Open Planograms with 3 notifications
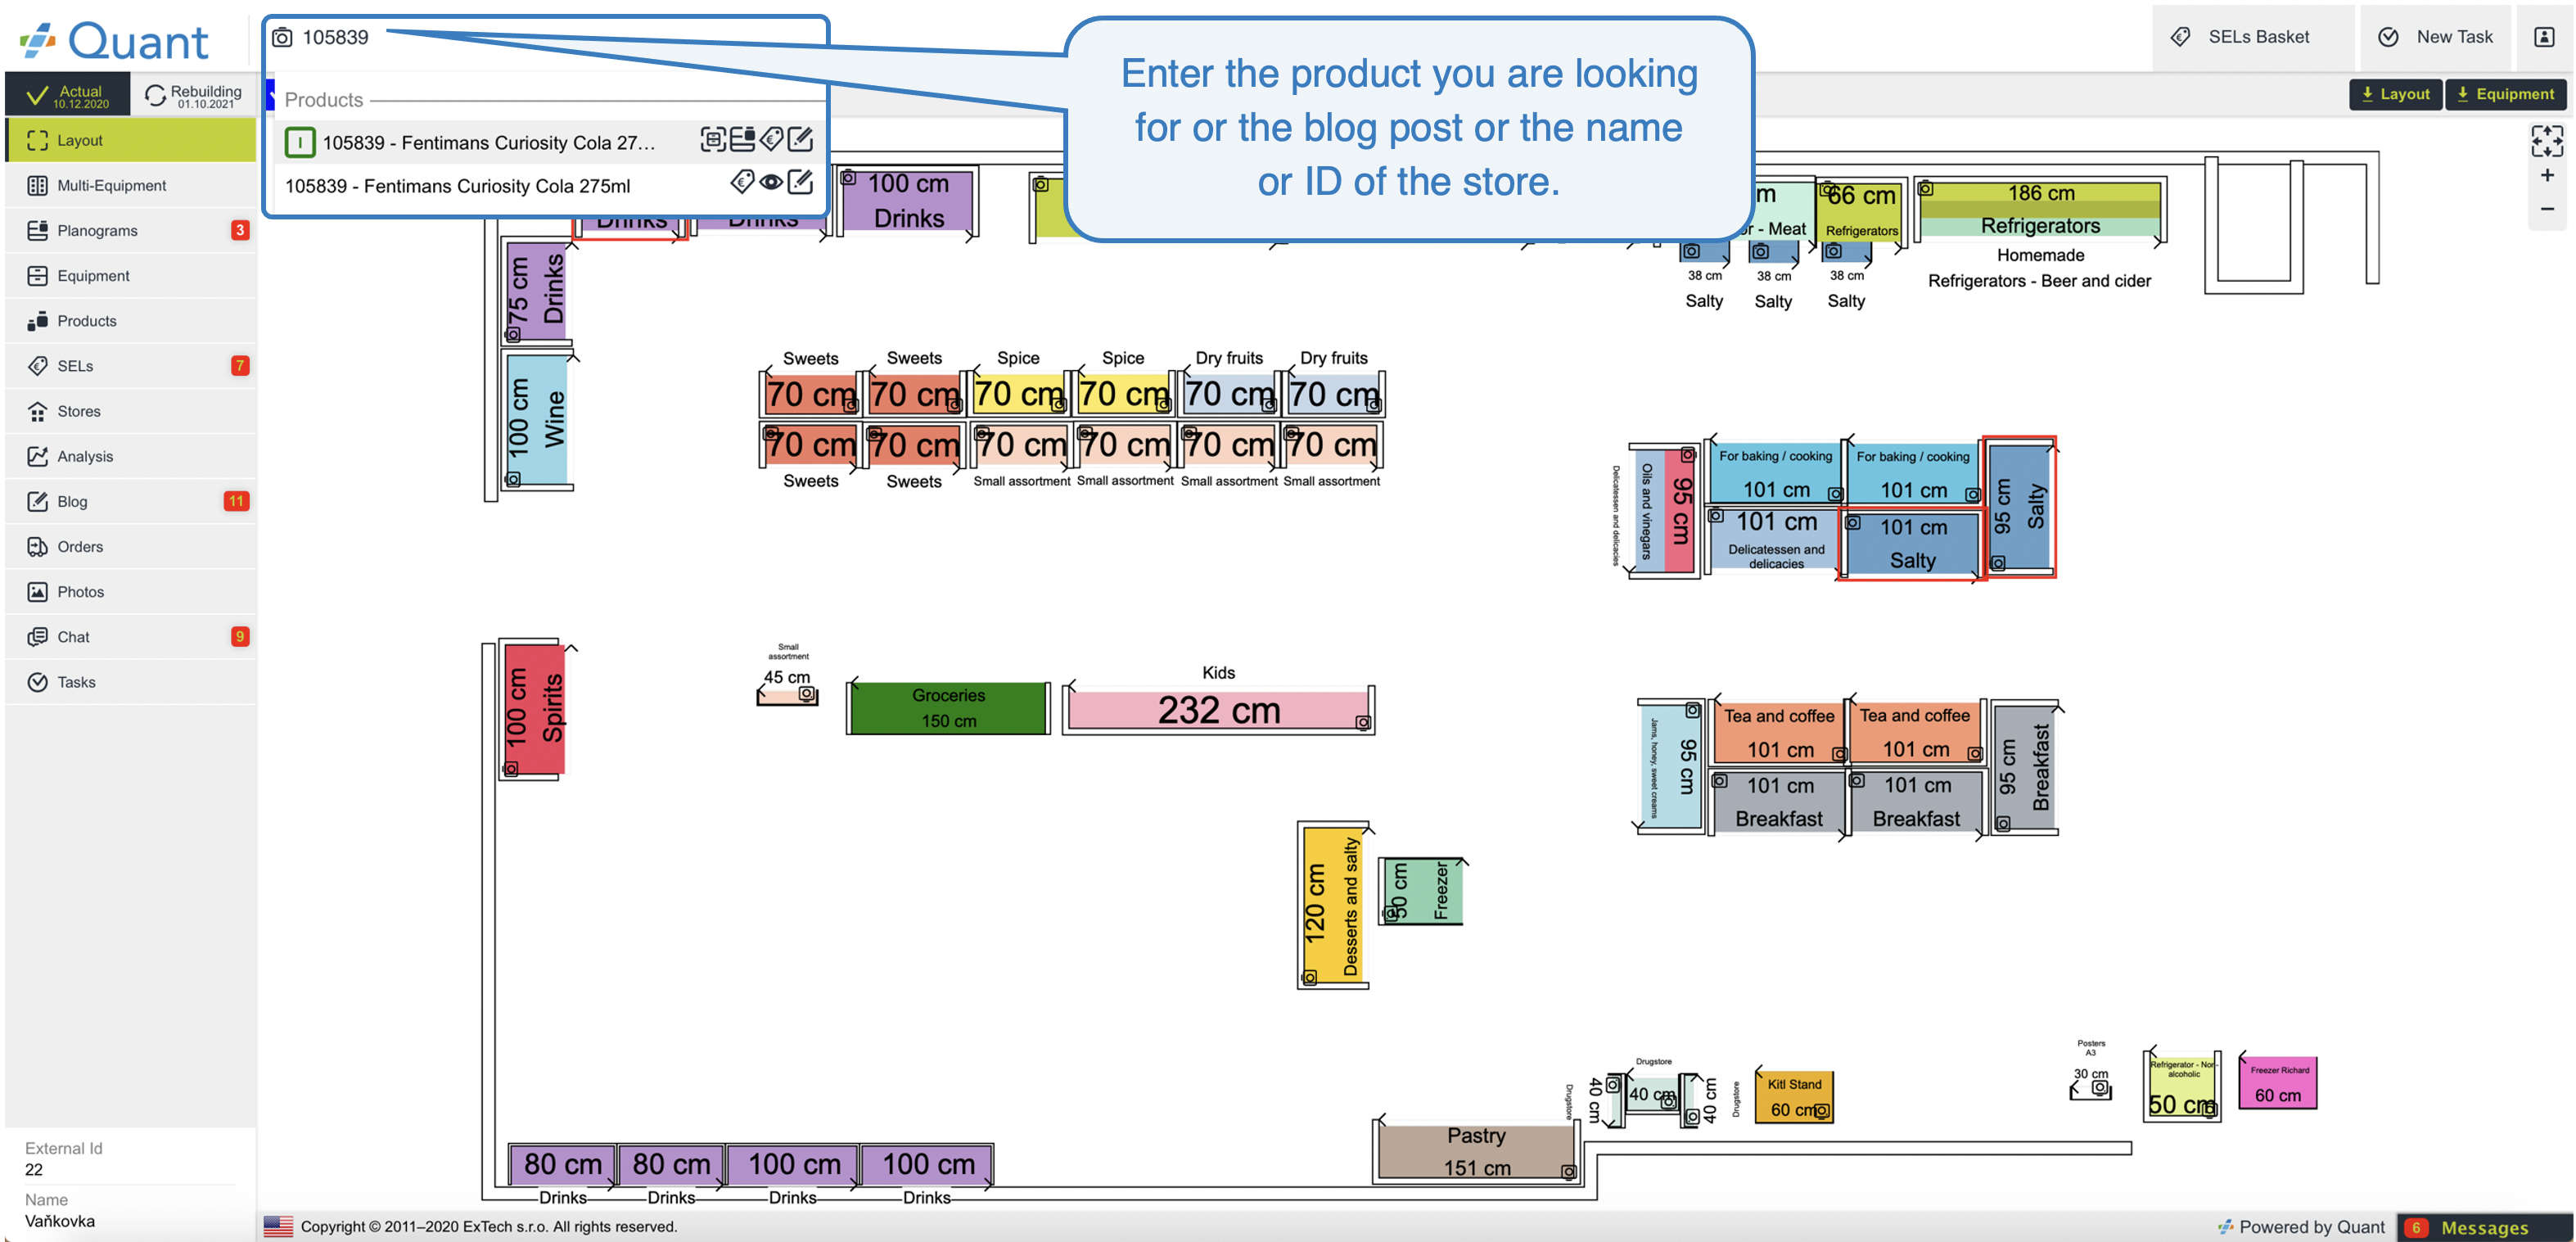Screen dimensions: 2576x1242 (x=130, y=230)
